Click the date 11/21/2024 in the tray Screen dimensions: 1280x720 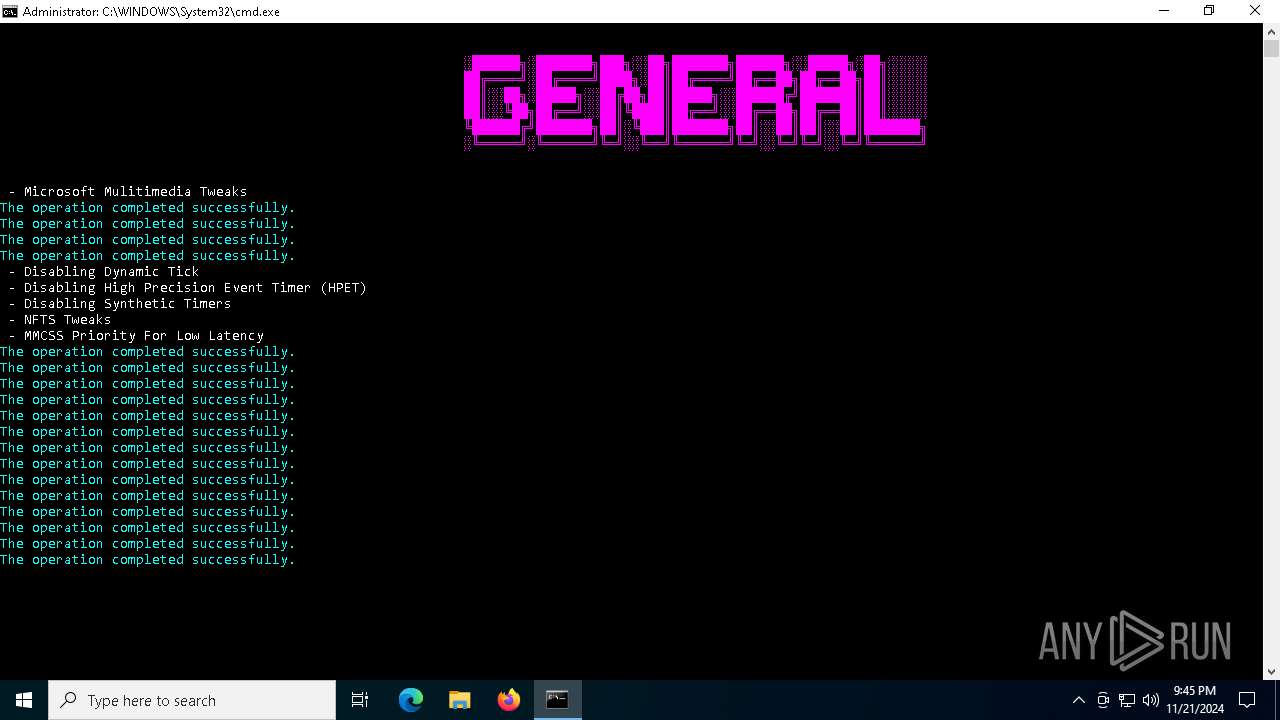[1195, 708]
